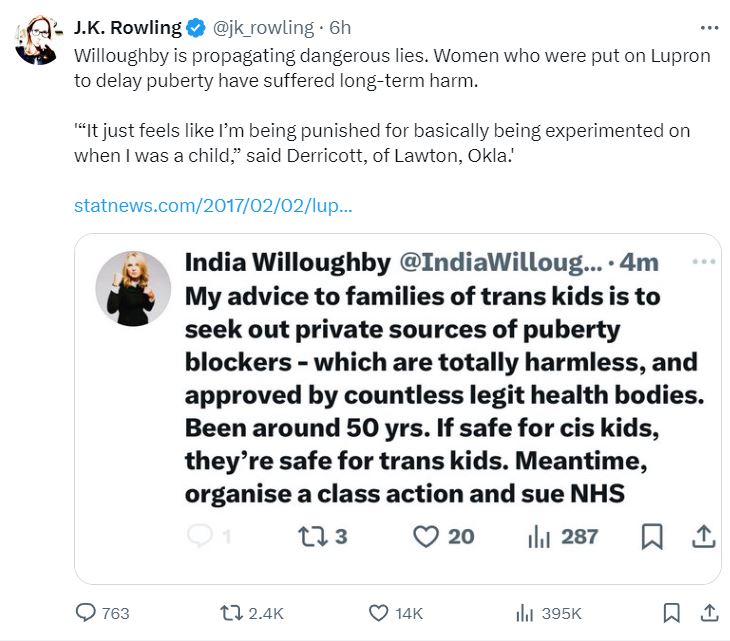Open the quoted tweet text about puberty blockers
Image resolution: width=730 pixels, height=641 pixels.
tap(445, 395)
